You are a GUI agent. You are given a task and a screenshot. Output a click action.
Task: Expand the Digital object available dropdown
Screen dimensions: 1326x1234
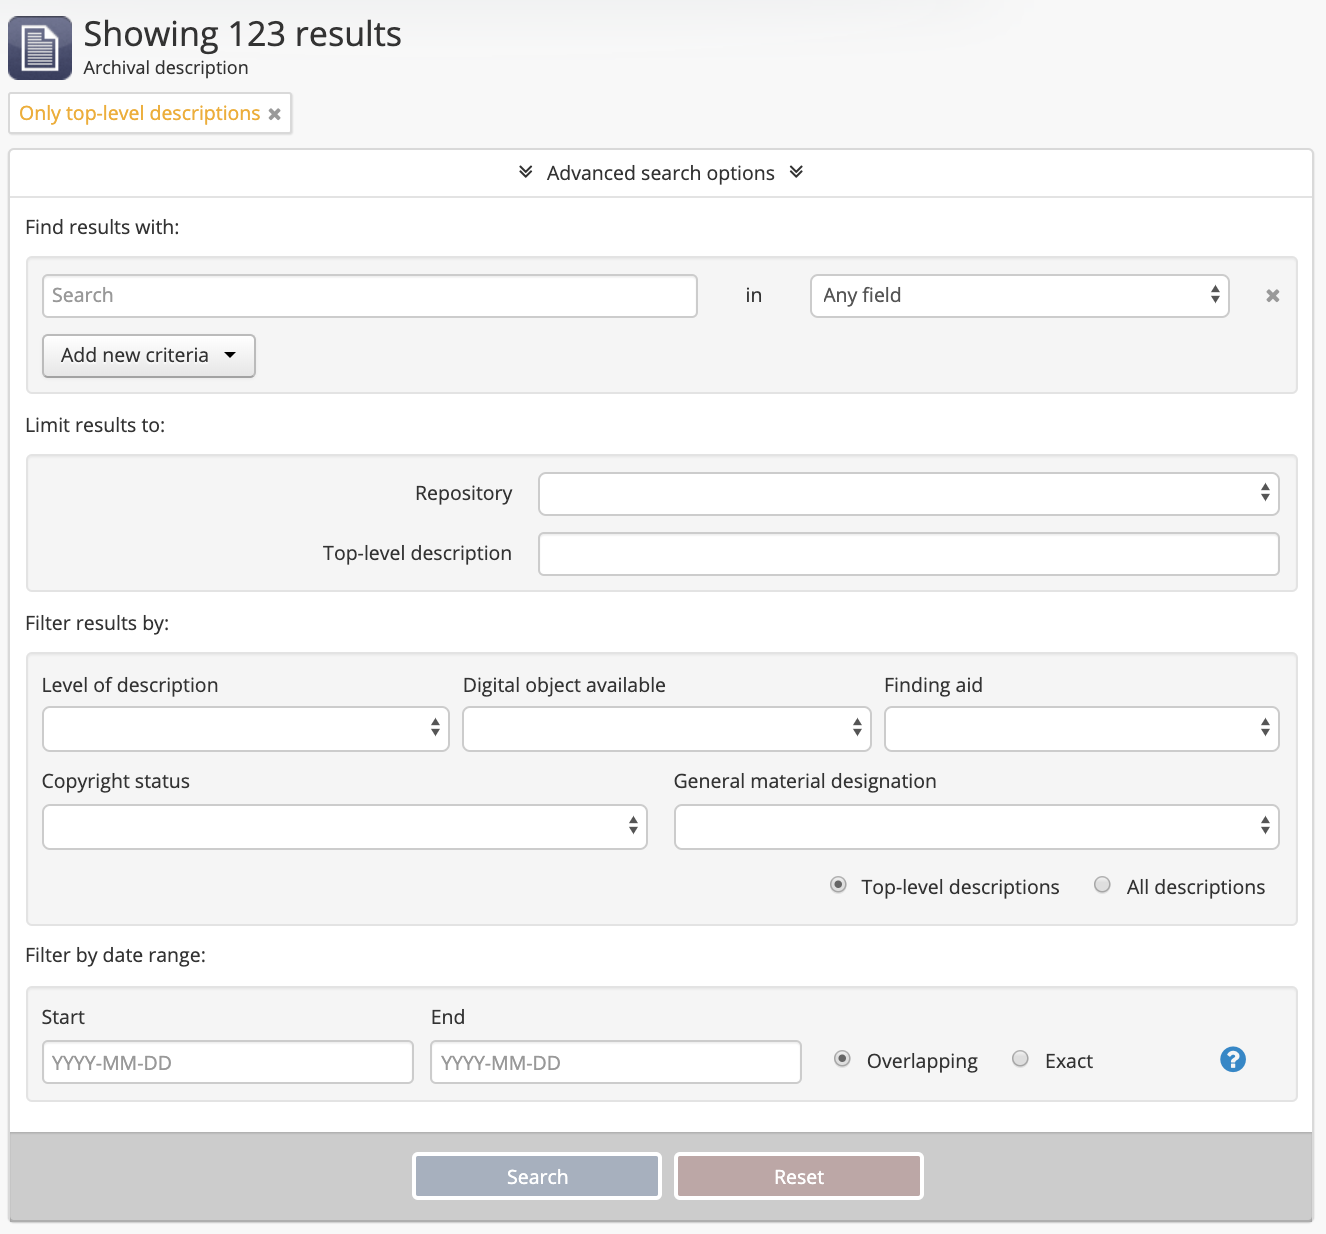coord(666,729)
